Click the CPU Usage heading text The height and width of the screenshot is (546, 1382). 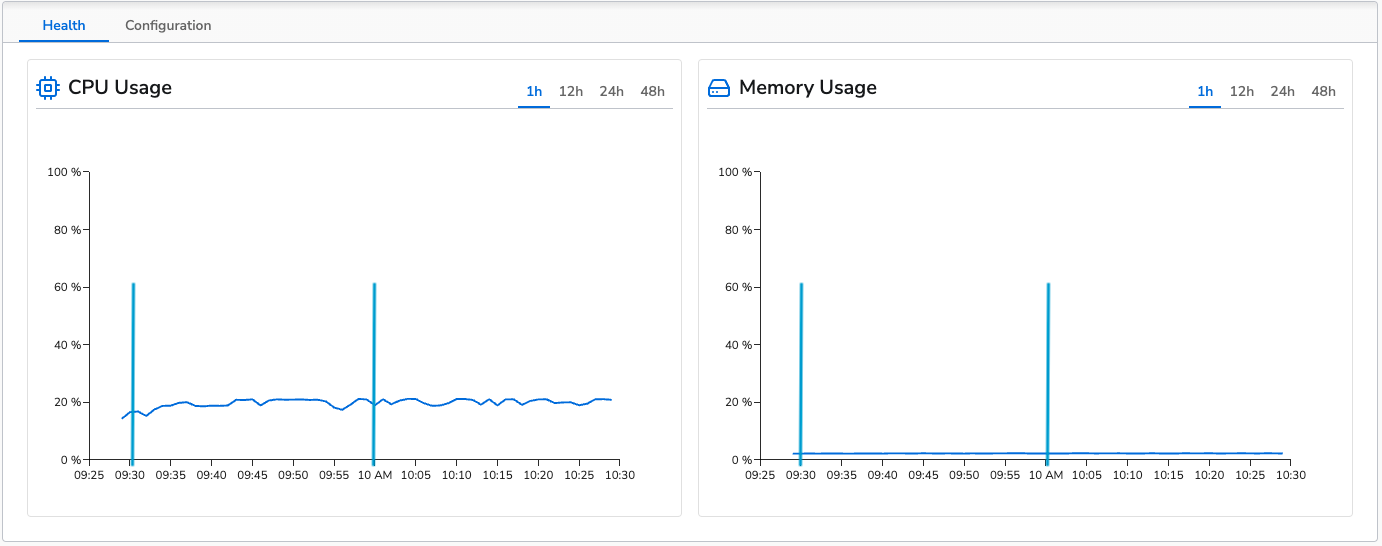120,88
